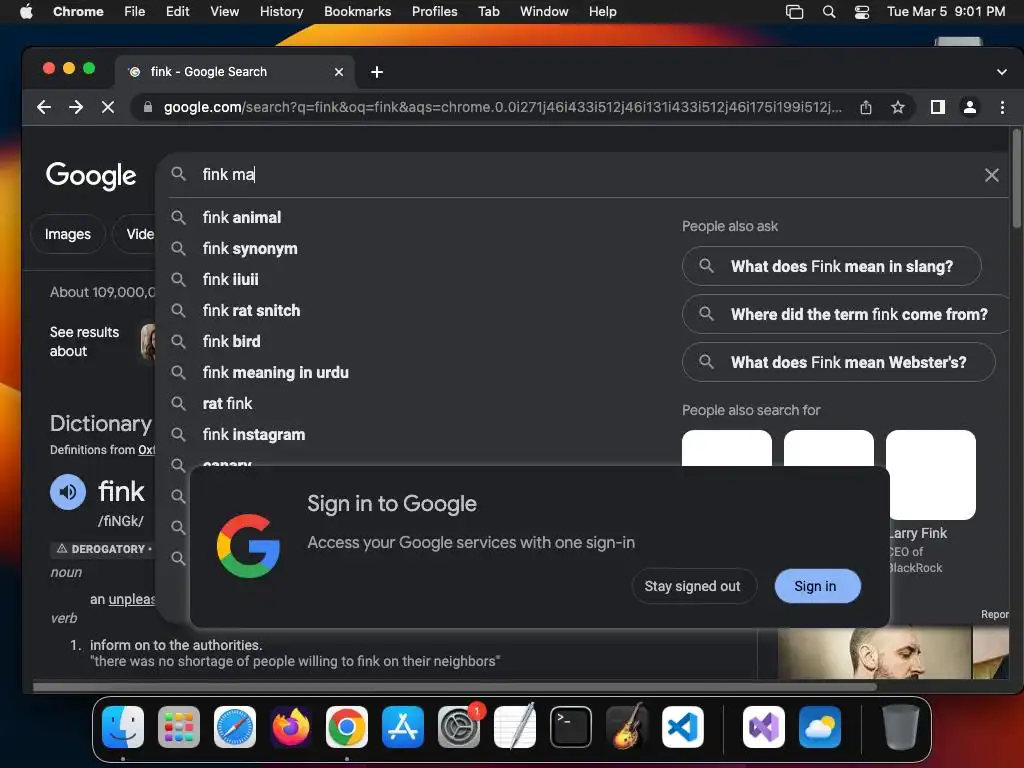Share this page using the share icon
The image size is (1024, 768).
click(x=866, y=107)
